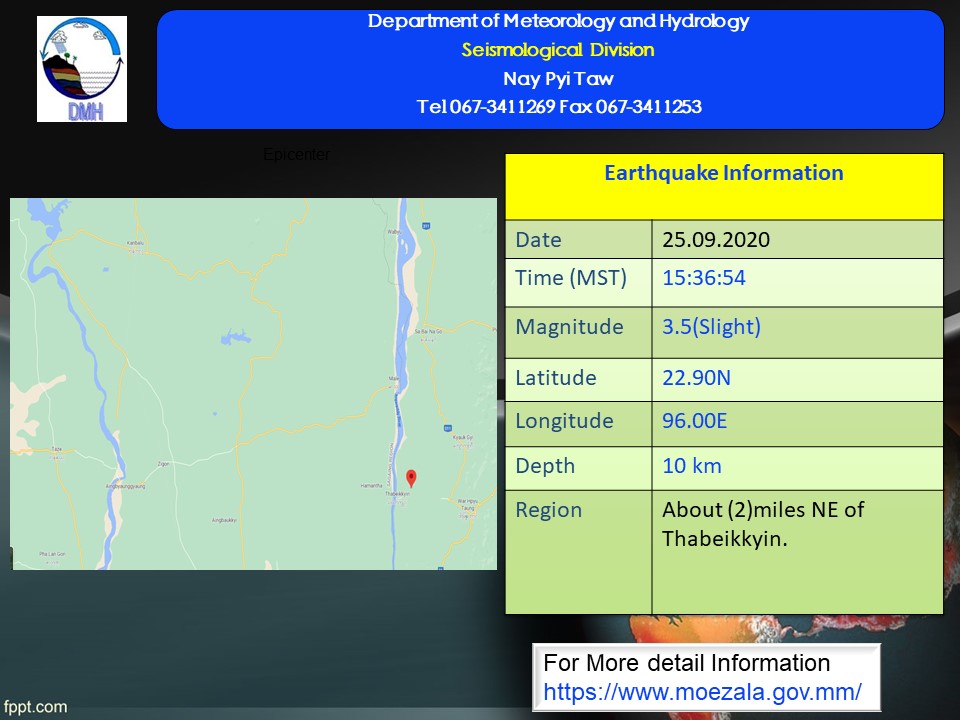Select Kanbalu town label on map
The image size is (960, 720).
[x=136, y=242]
